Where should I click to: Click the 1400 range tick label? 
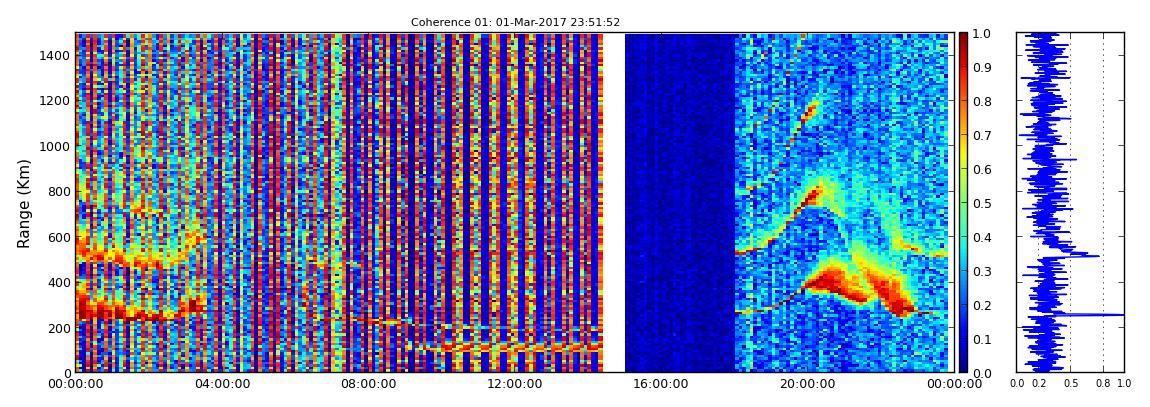pos(56,56)
